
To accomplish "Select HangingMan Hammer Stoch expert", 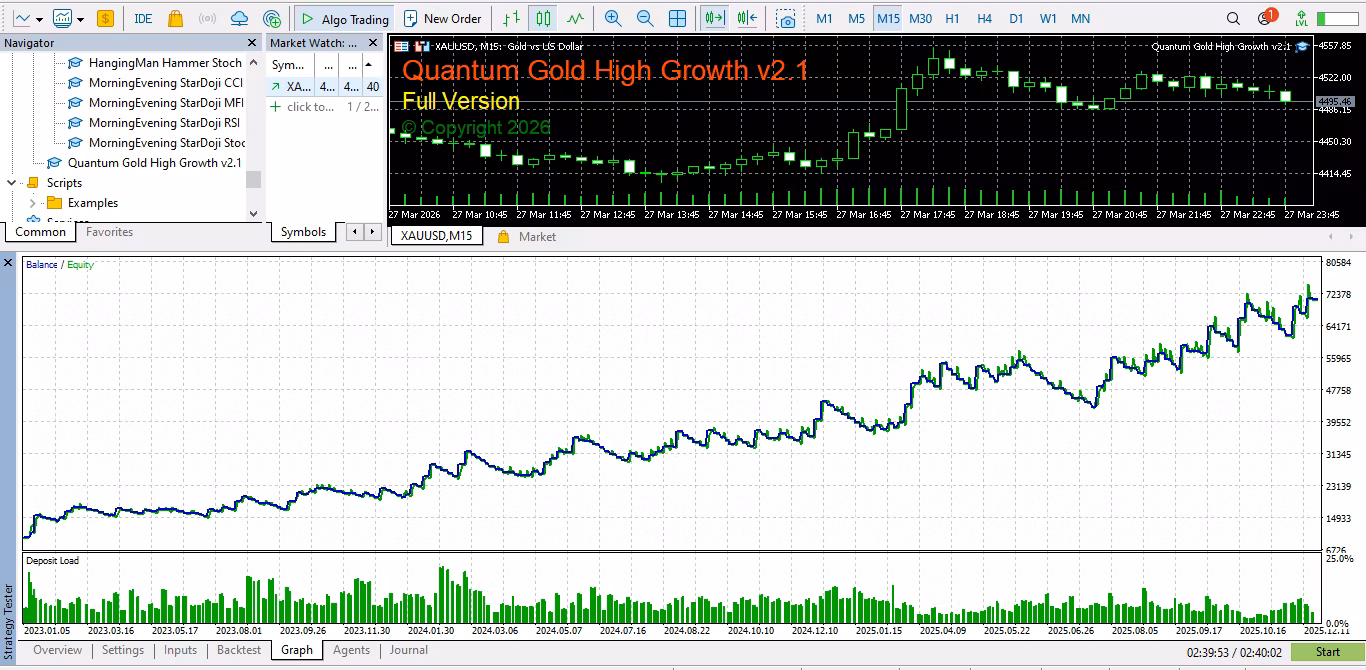I will click(x=165, y=62).
